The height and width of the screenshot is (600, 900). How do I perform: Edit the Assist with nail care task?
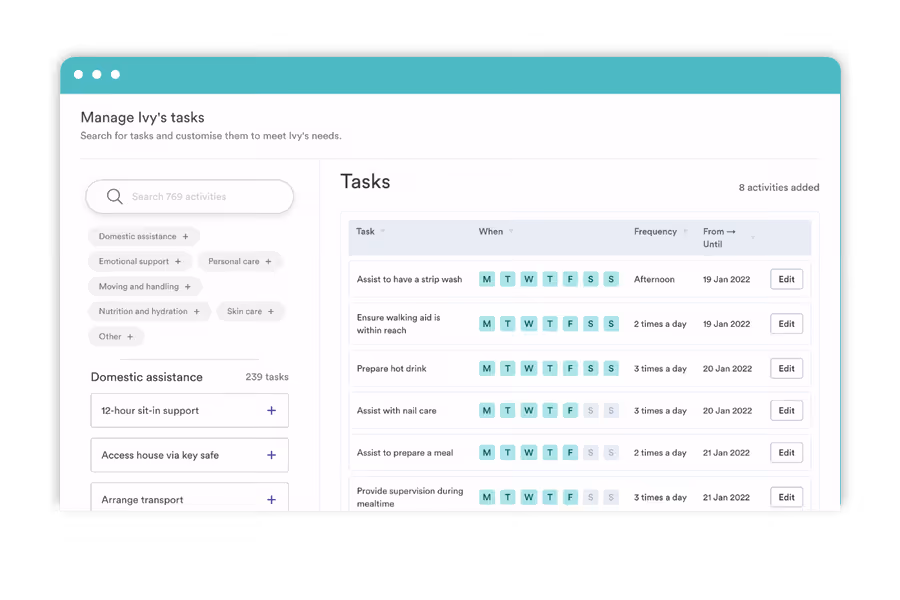tap(786, 411)
